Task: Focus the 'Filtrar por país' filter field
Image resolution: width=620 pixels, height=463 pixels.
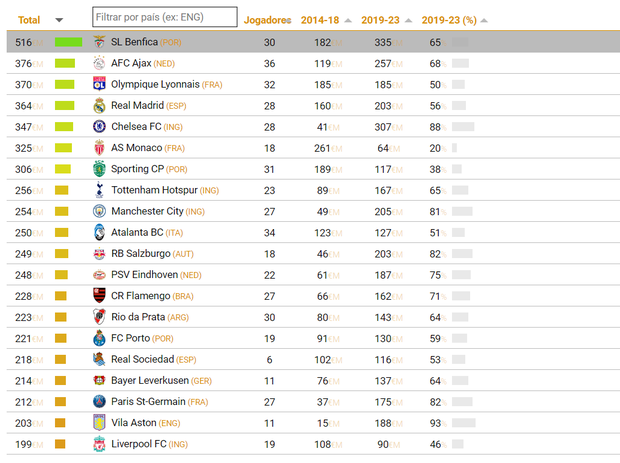Action: tap(164, 17)
